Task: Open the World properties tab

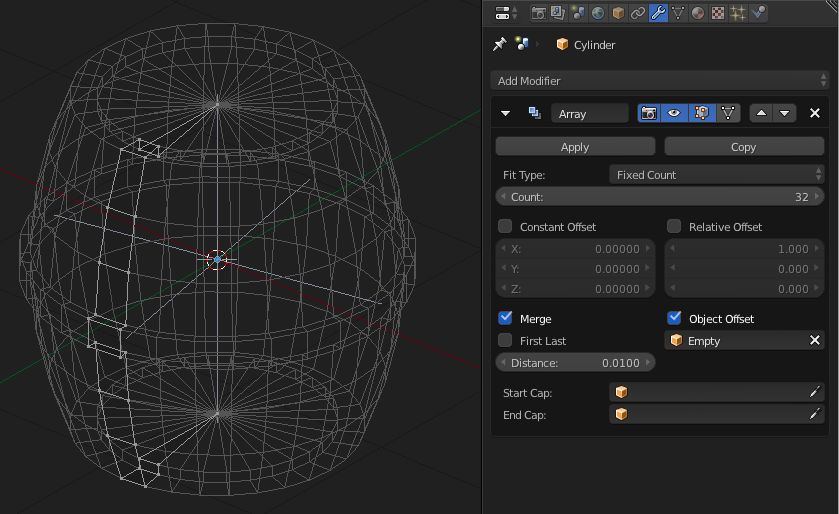Action: pos(598,13)
